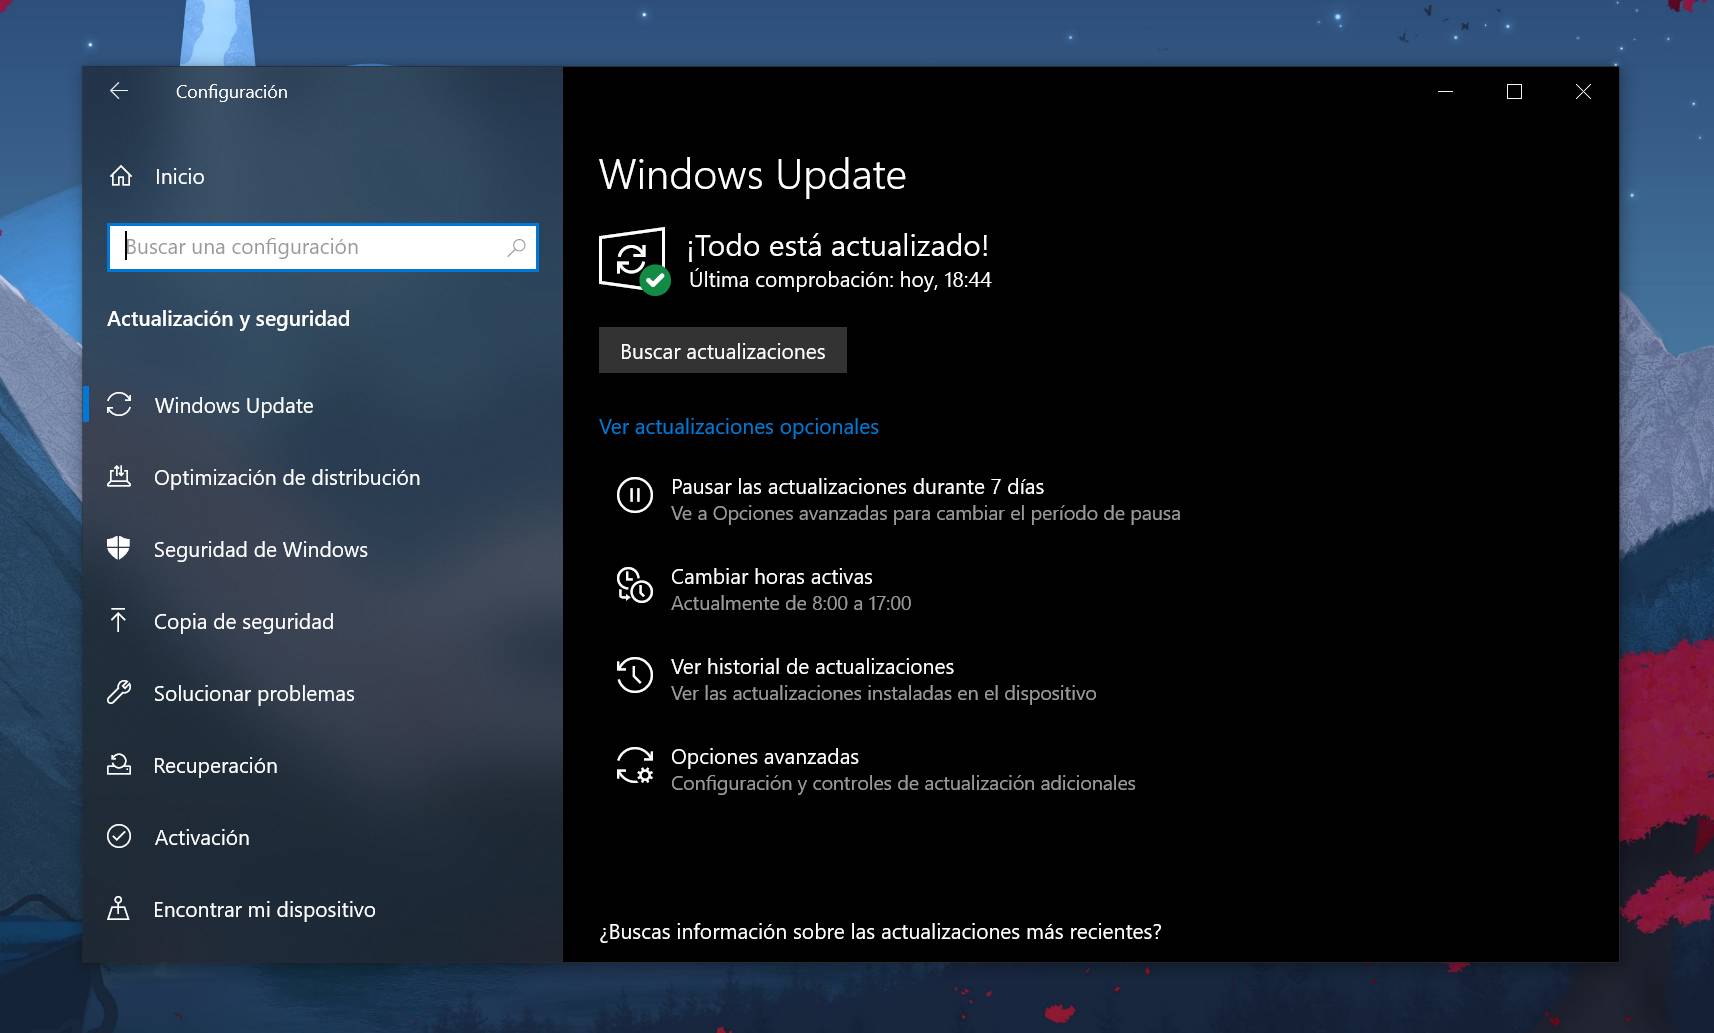Click the Actualización y seguridad heading

228,319
